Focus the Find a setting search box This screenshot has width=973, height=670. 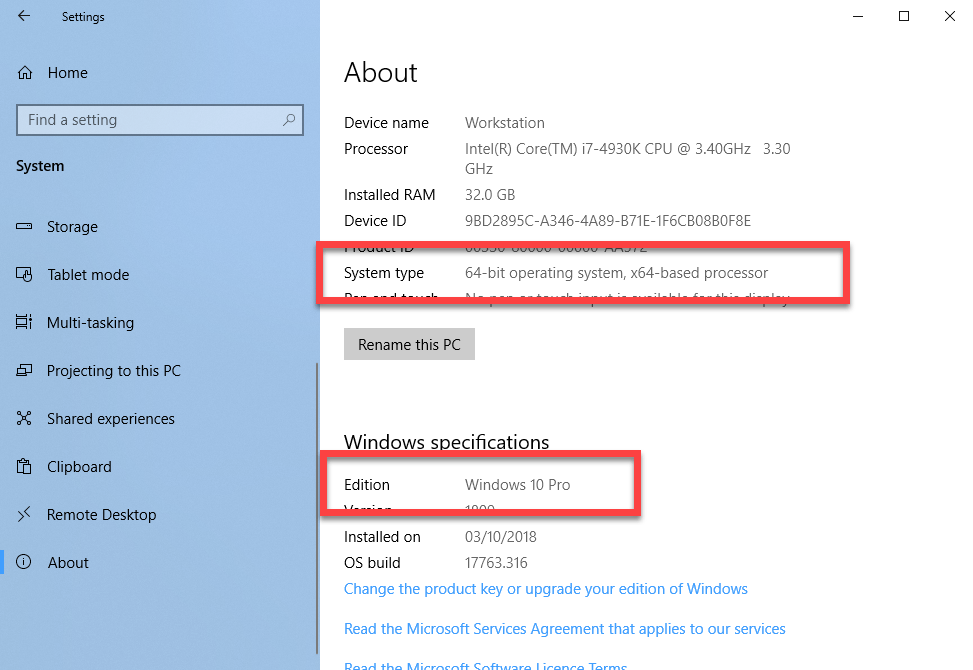click(x=159, y=120)
